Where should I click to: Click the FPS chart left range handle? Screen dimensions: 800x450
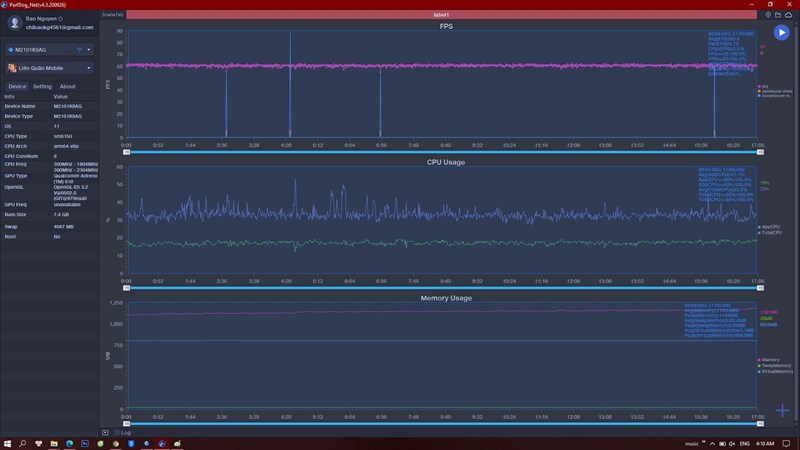[127, 152]
